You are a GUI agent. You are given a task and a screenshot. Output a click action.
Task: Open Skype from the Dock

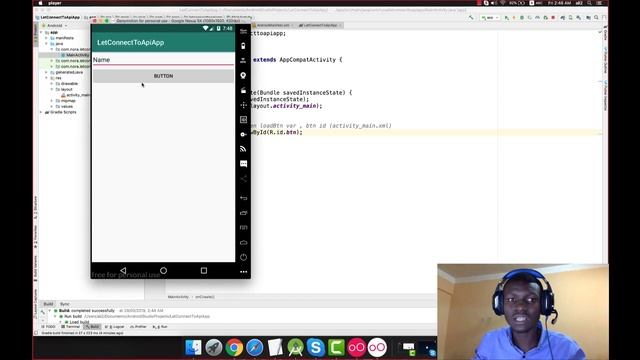(316, 347)
